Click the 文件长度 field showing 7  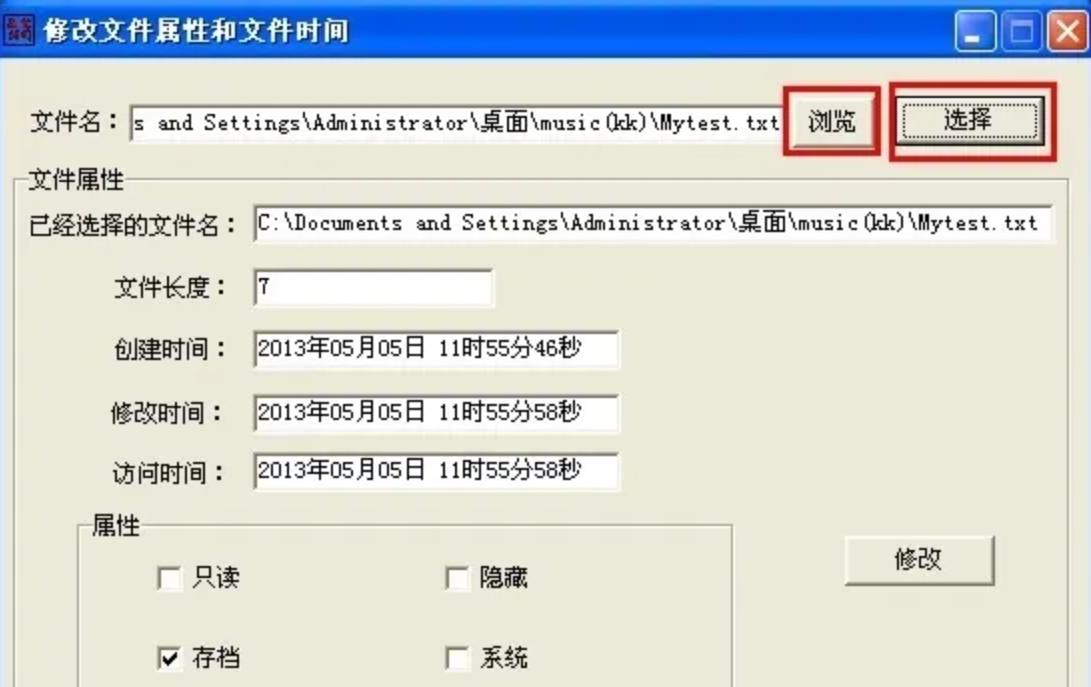tap(373, 287)
